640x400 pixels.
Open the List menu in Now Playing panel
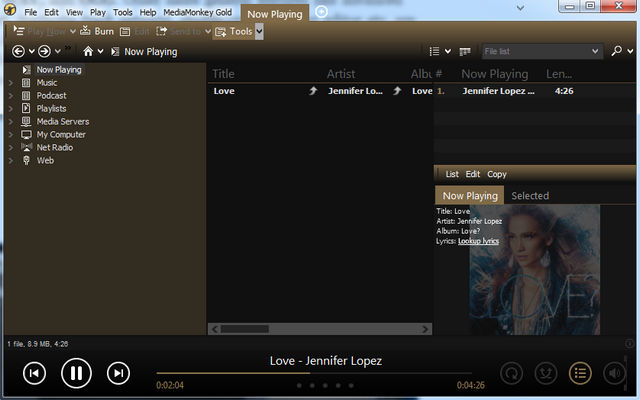pos(452,174)
